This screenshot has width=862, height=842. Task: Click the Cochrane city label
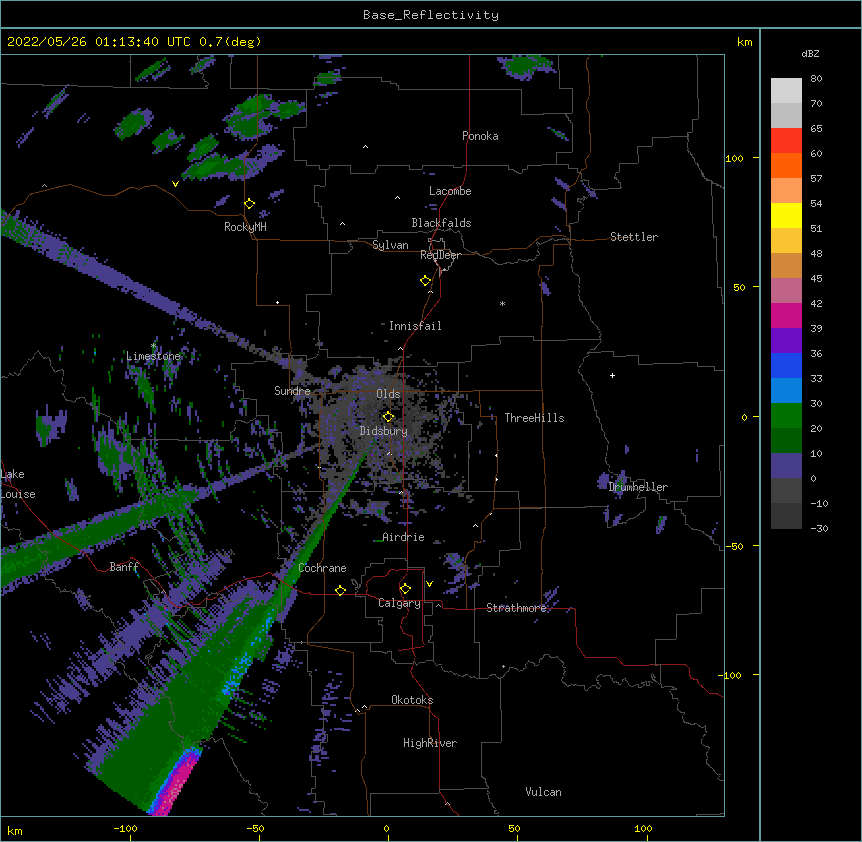(322, 568)
